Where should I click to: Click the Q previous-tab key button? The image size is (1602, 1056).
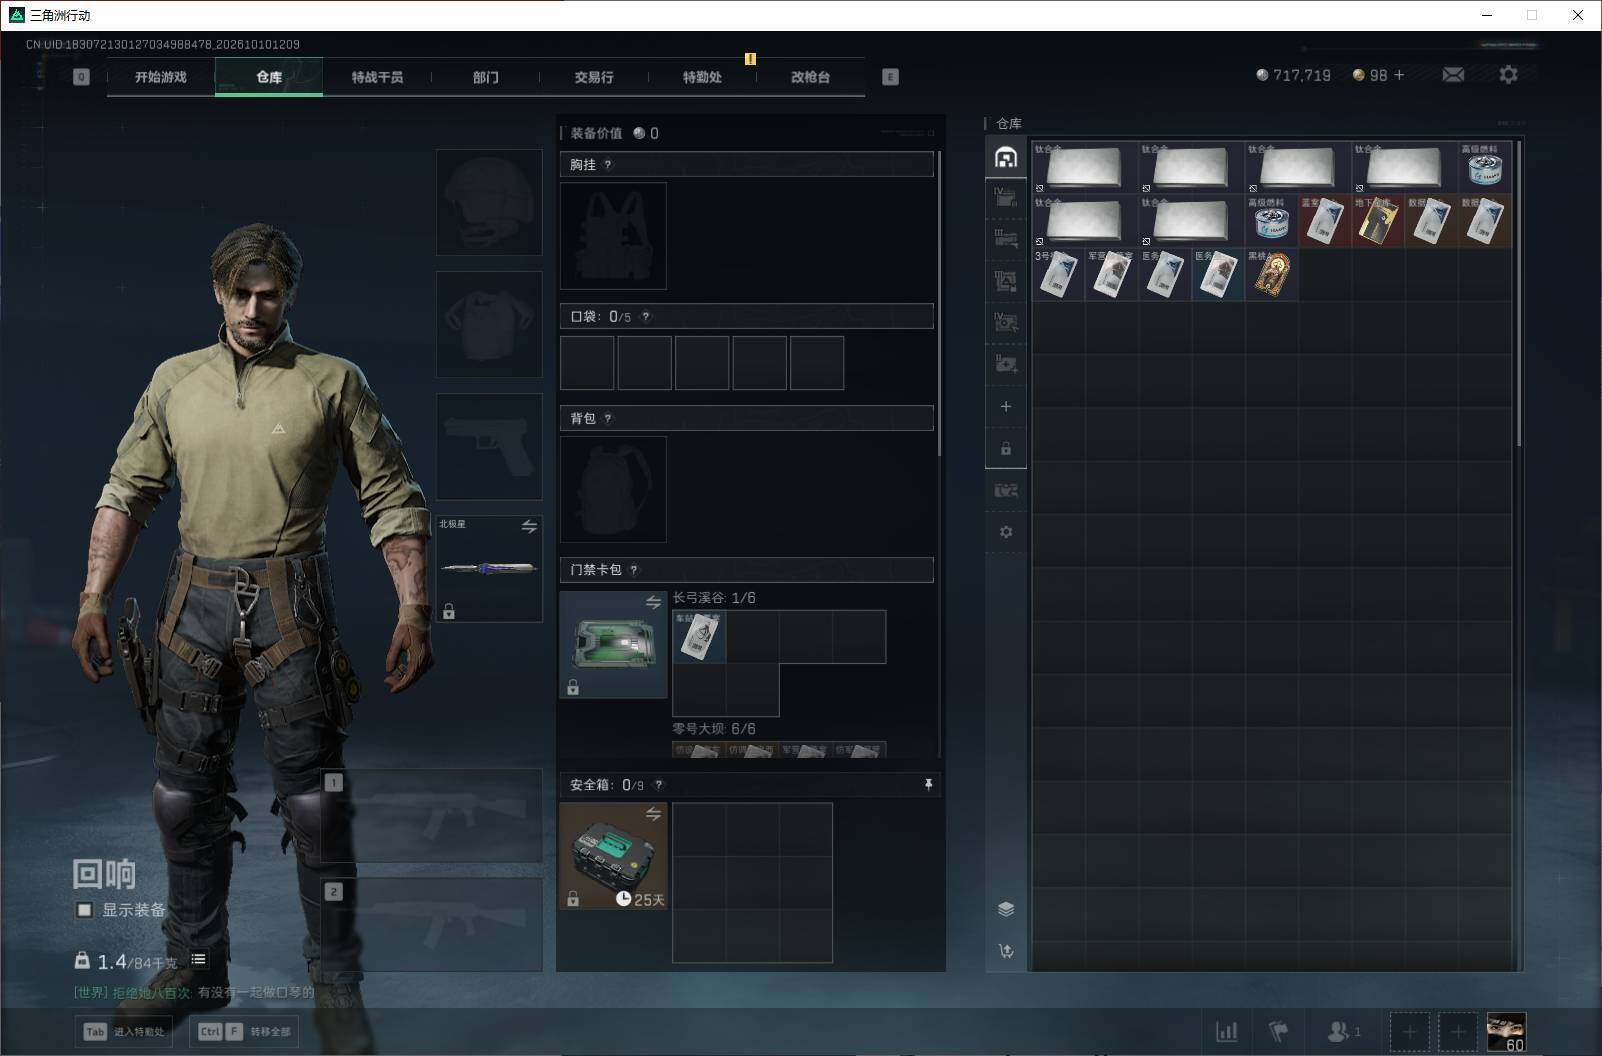82,77
